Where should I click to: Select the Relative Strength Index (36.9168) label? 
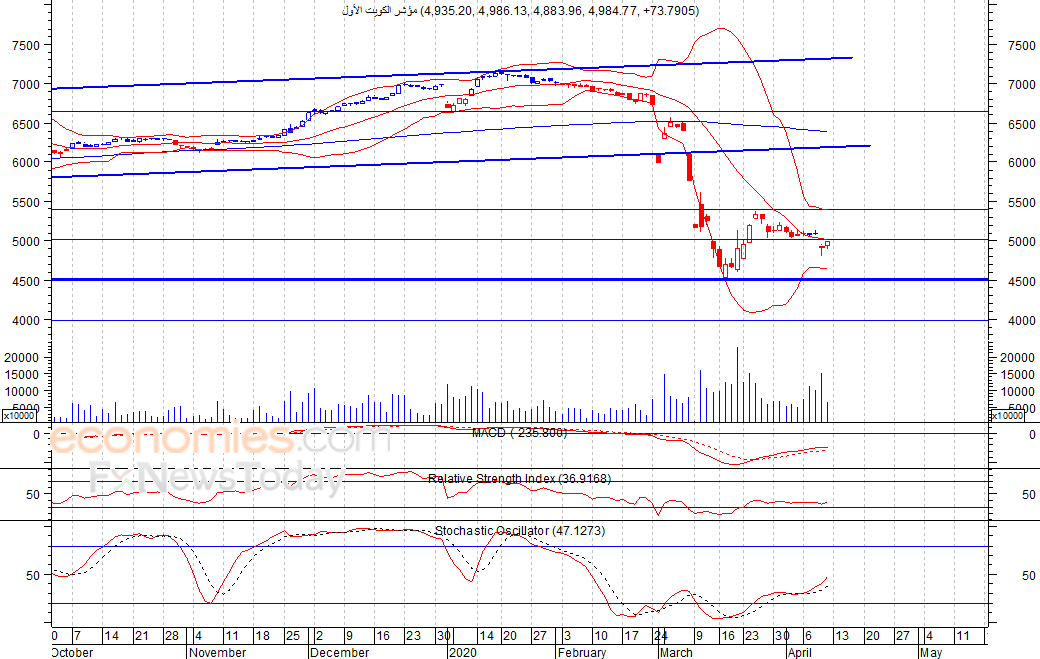(519, 479)
